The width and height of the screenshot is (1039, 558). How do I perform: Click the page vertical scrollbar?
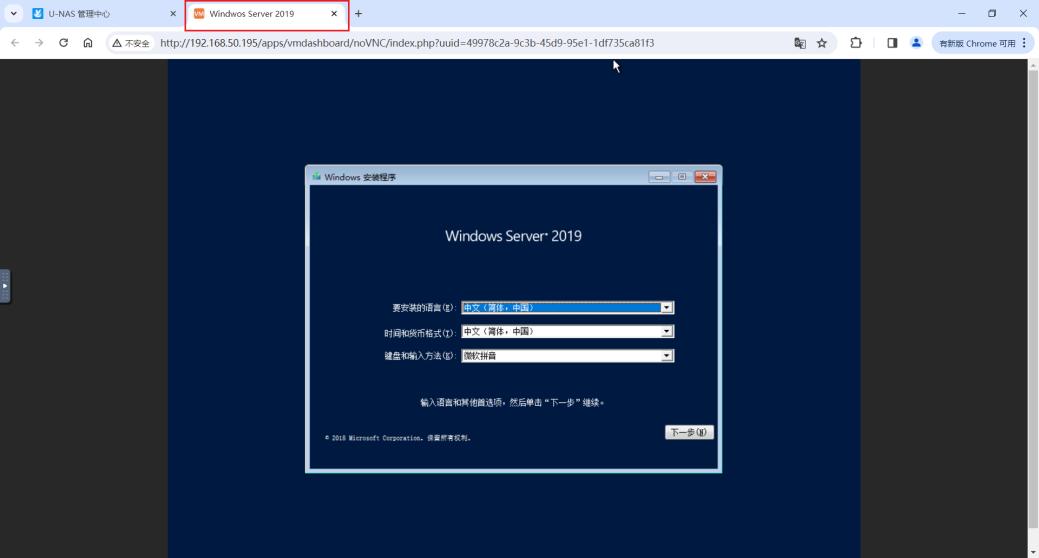(1033, 299)
